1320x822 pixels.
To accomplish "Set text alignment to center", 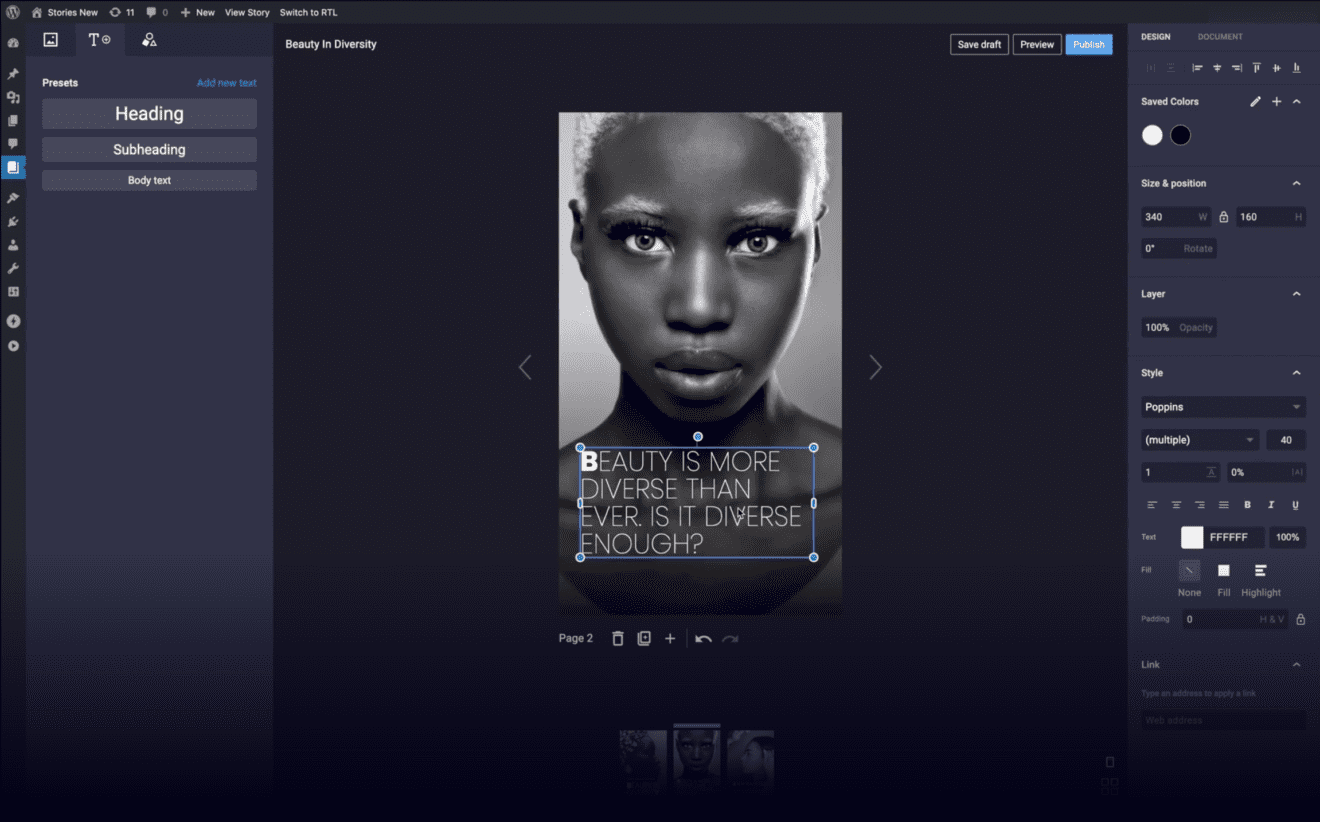I will point(1176,505).
